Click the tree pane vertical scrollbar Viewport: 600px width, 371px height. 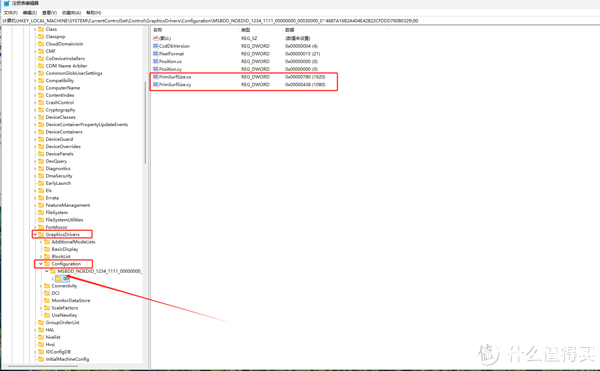coord(145,122)
